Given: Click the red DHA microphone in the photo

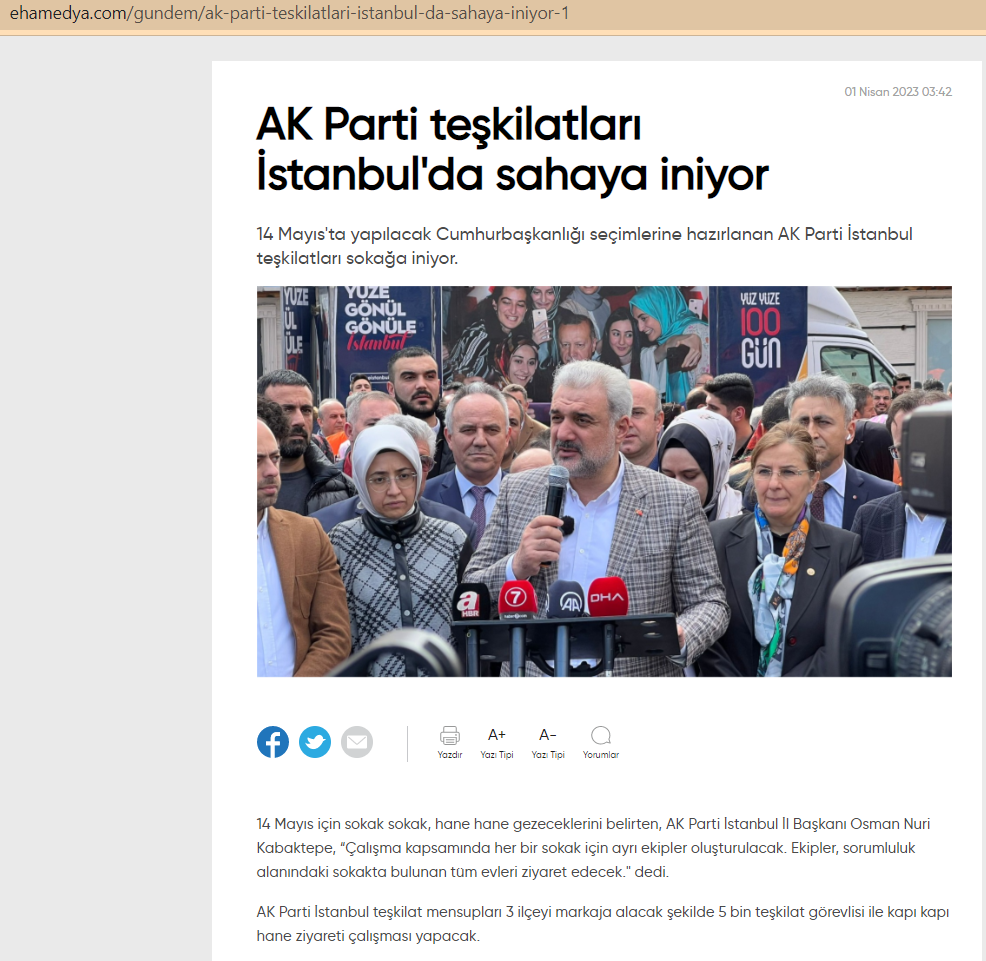Looking at the screenshot, I should click(x=607, y=598).
